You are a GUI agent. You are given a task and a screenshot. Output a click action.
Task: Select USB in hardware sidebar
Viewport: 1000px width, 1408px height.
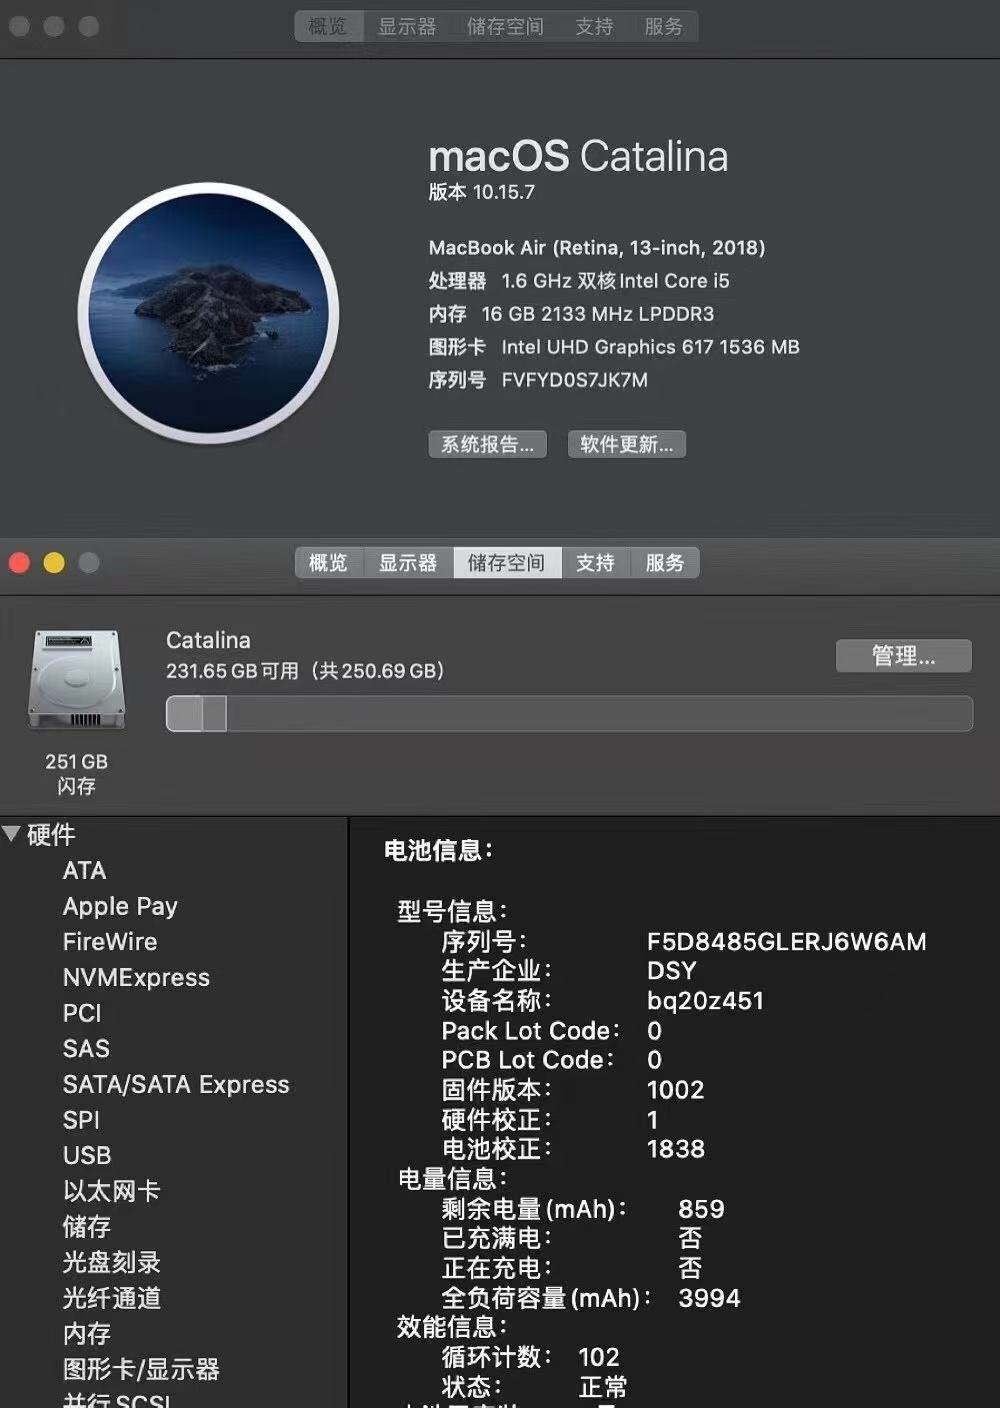(x=87, y=1155)
